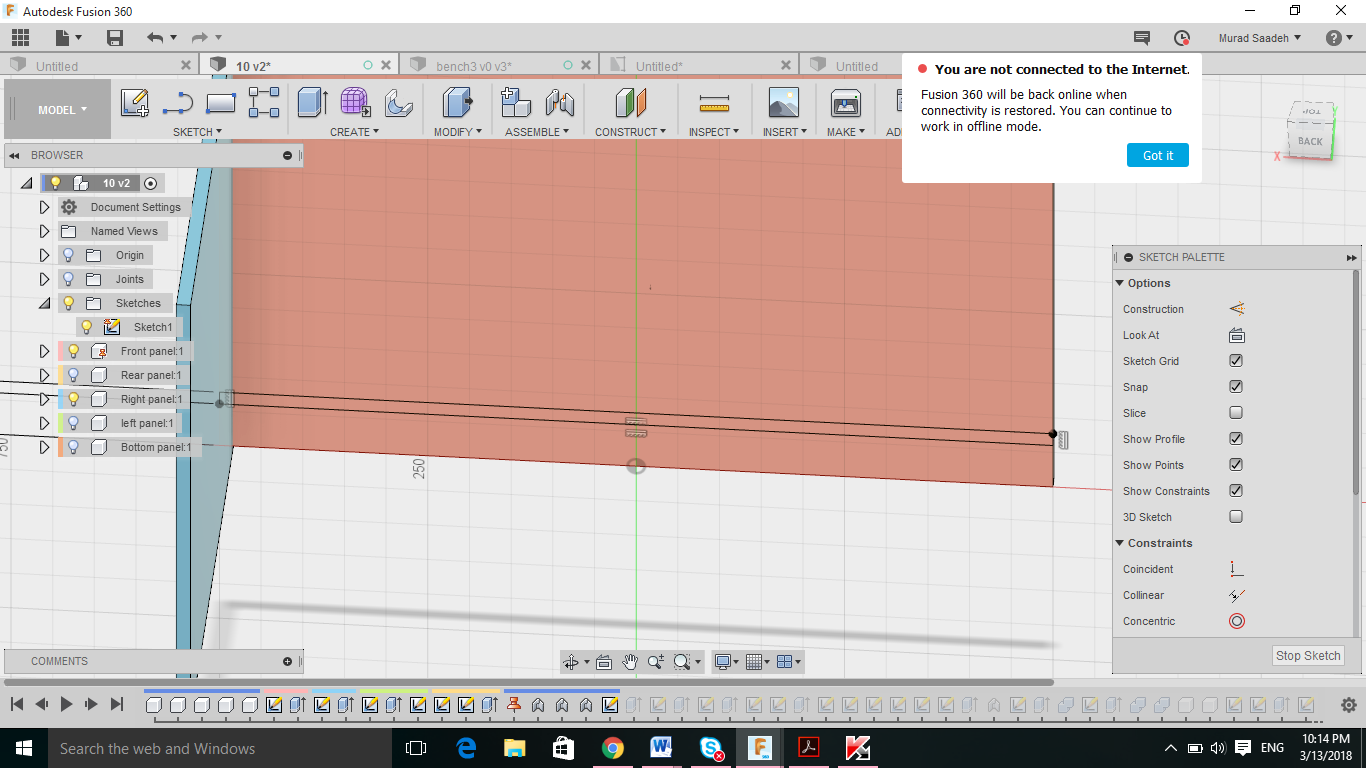
Task: Expand the Bottom panel:1 component
Action: tap(44, 447)
